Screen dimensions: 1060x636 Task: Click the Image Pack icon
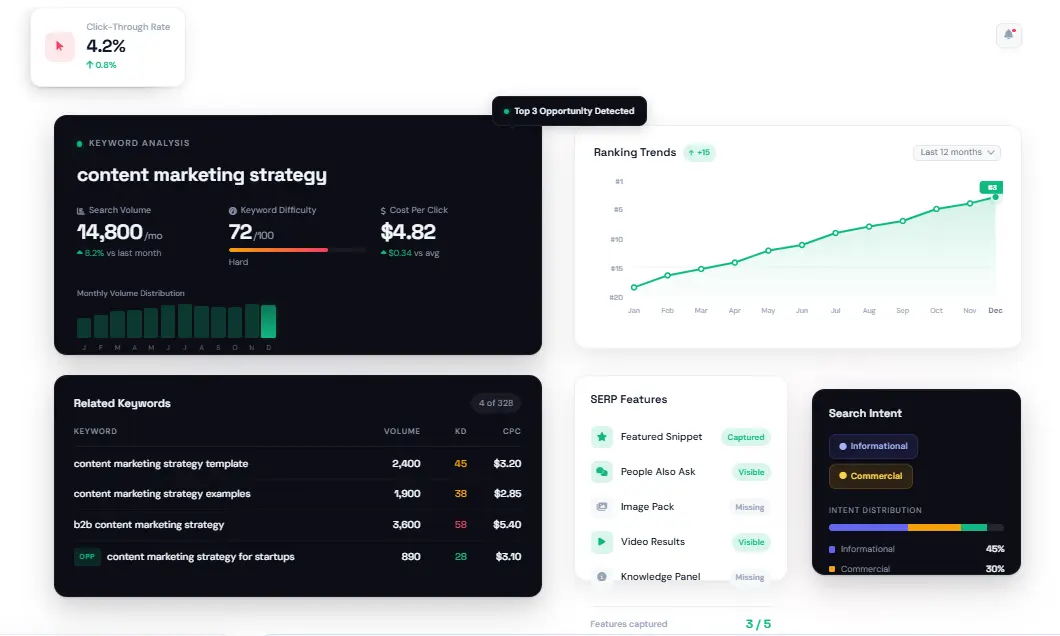pos(601,506)
